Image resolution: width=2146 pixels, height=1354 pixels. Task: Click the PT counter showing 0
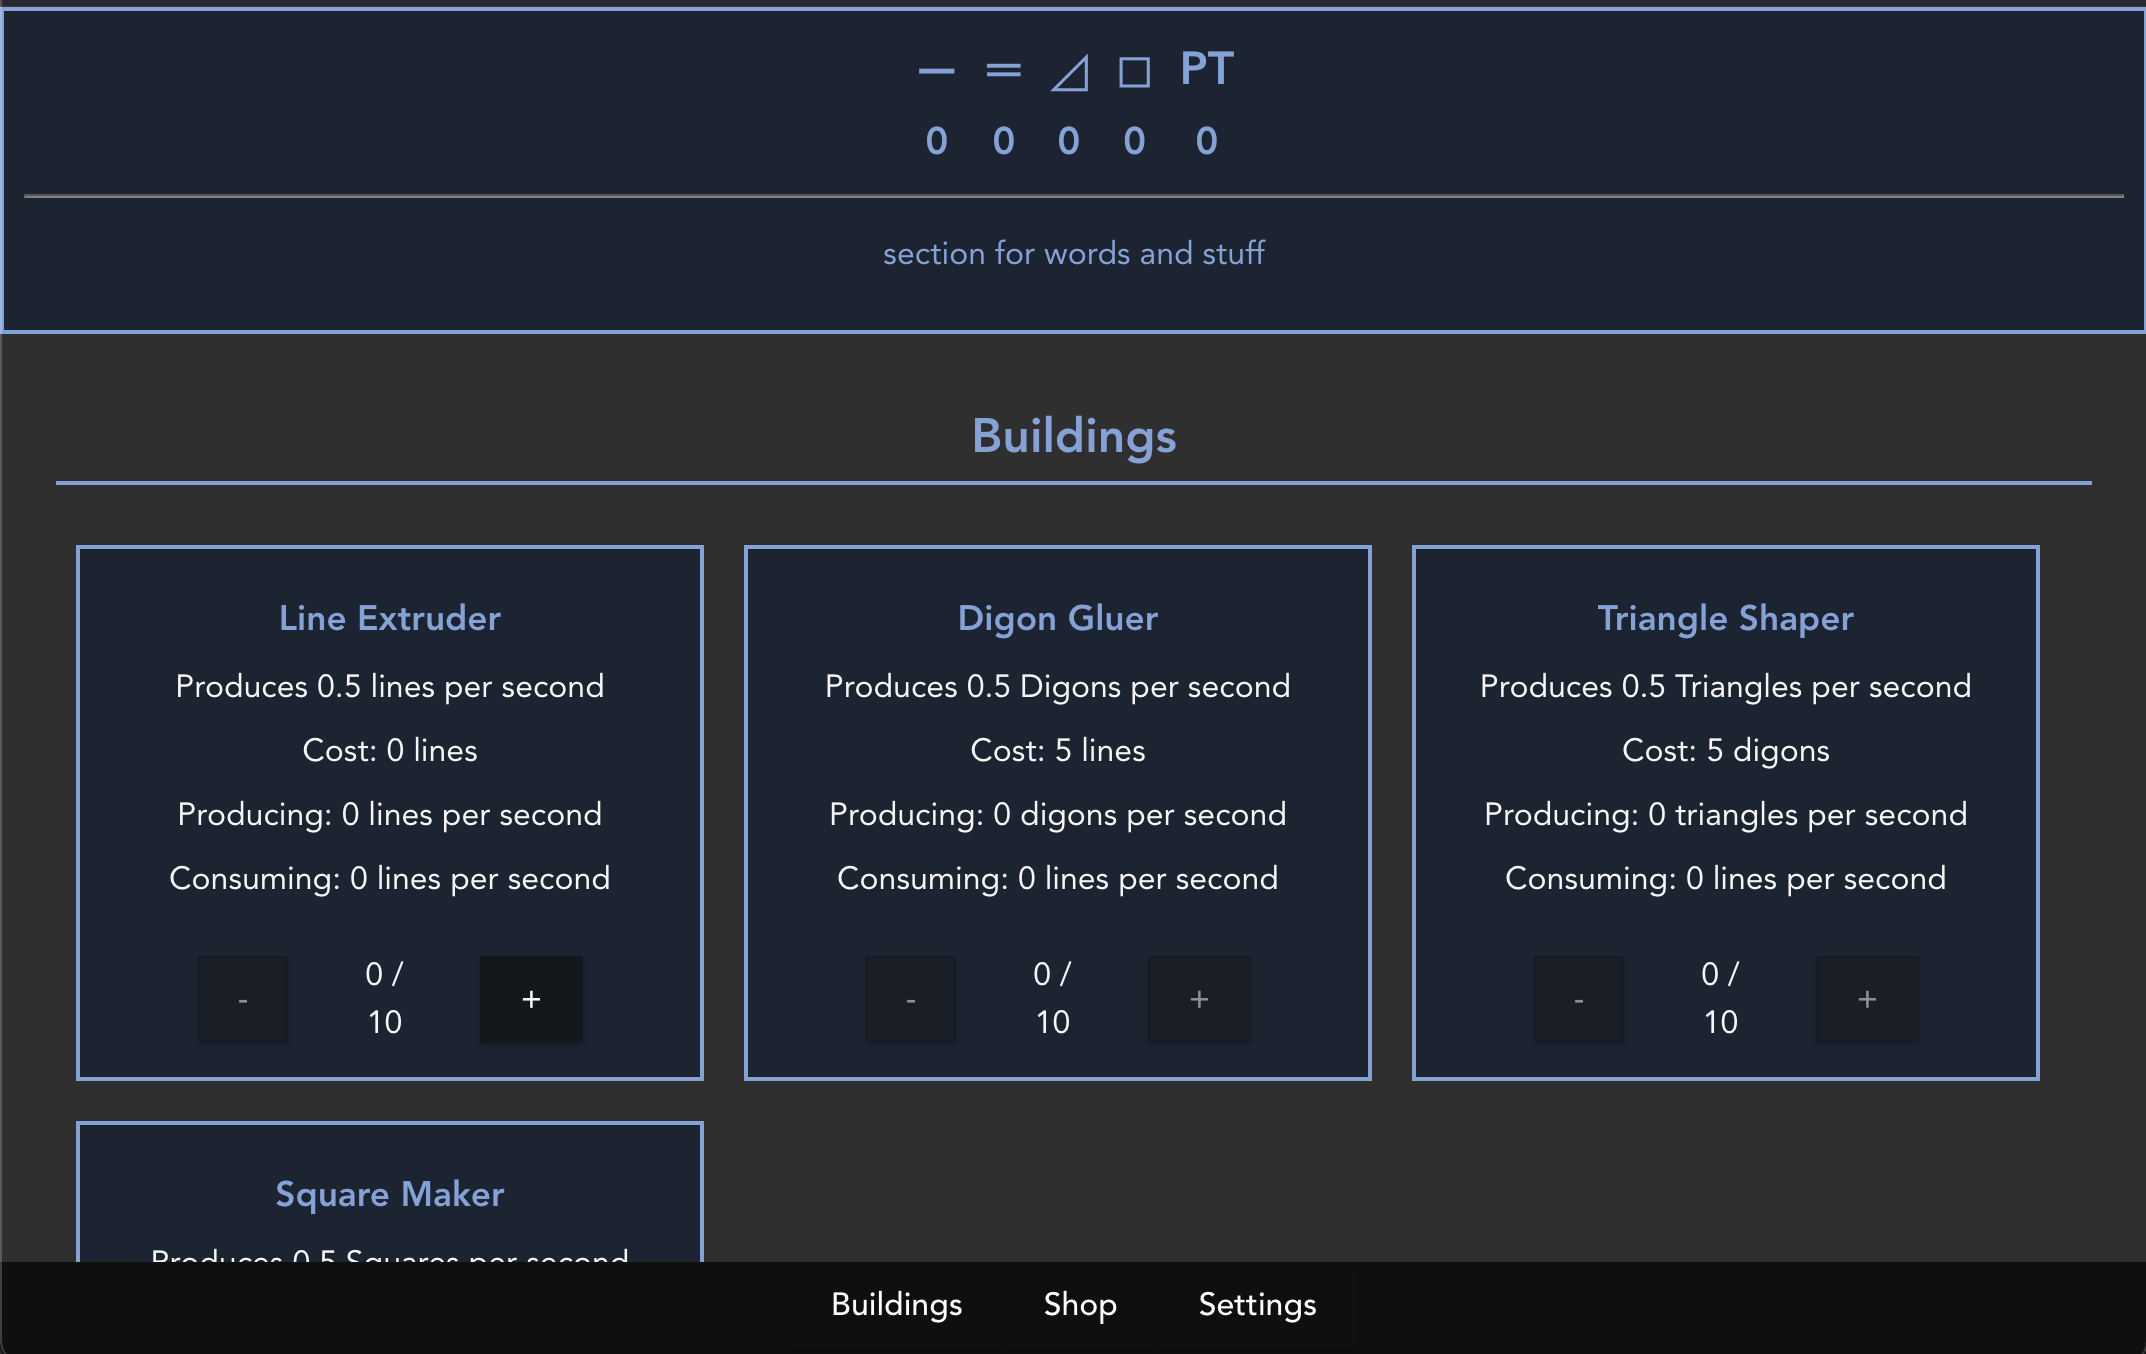click(x=1205, y=140)
